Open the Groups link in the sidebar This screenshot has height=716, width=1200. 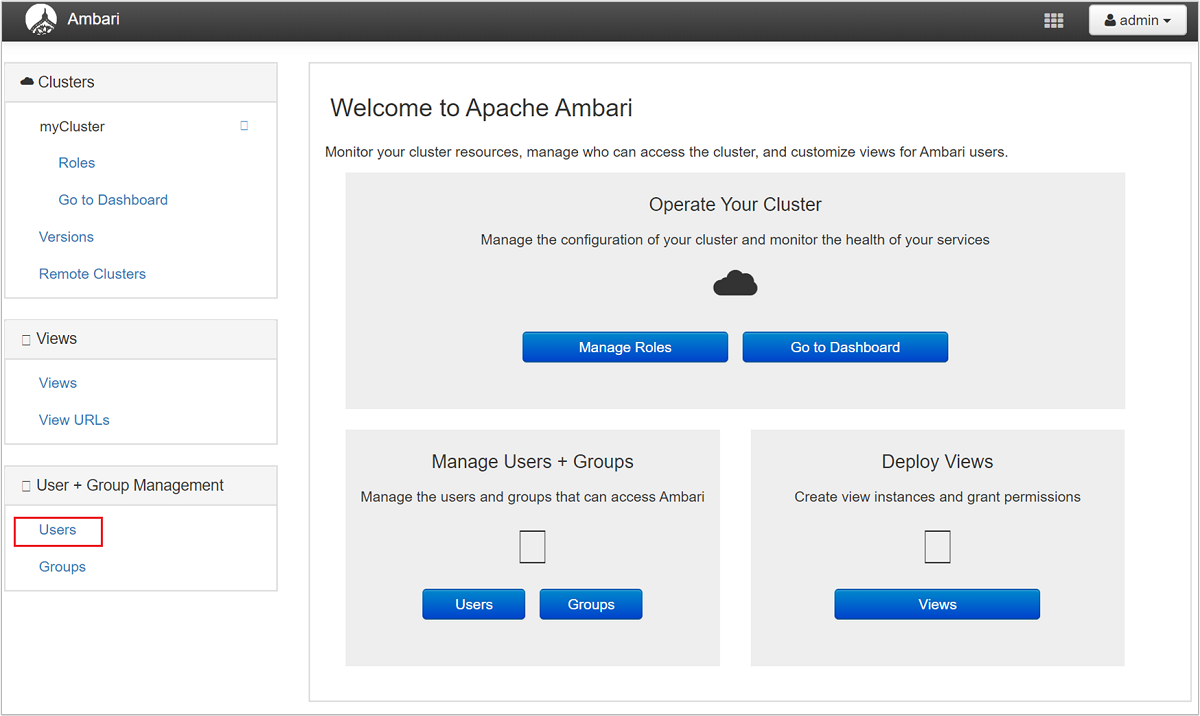62,566
